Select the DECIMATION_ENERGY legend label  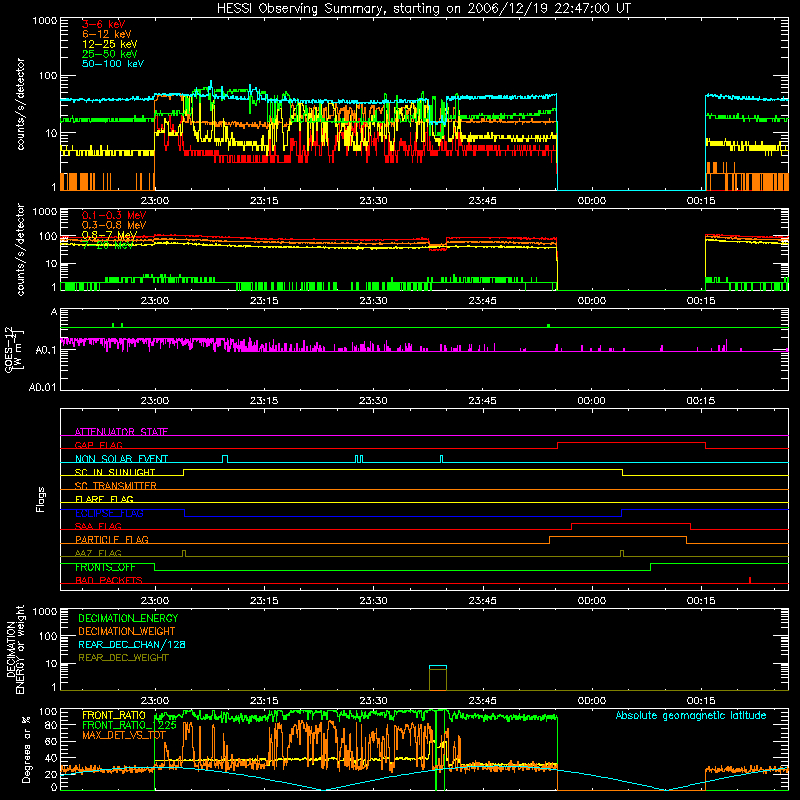pos(128,618)
